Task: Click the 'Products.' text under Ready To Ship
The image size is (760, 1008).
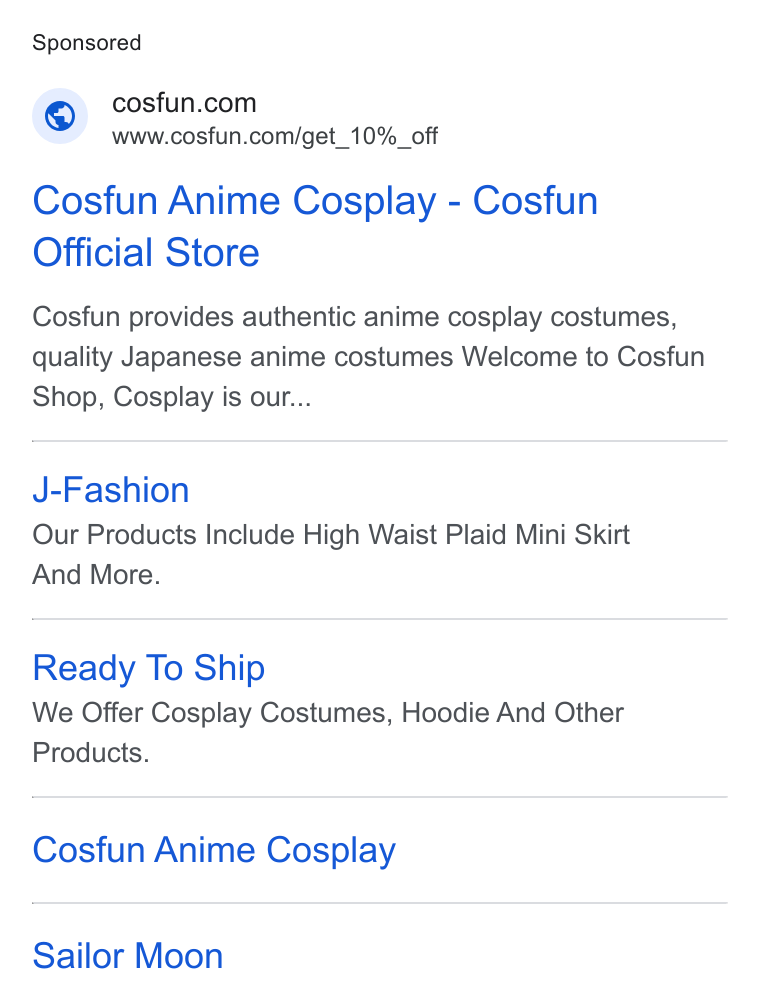Action: (x=91, y=753)
